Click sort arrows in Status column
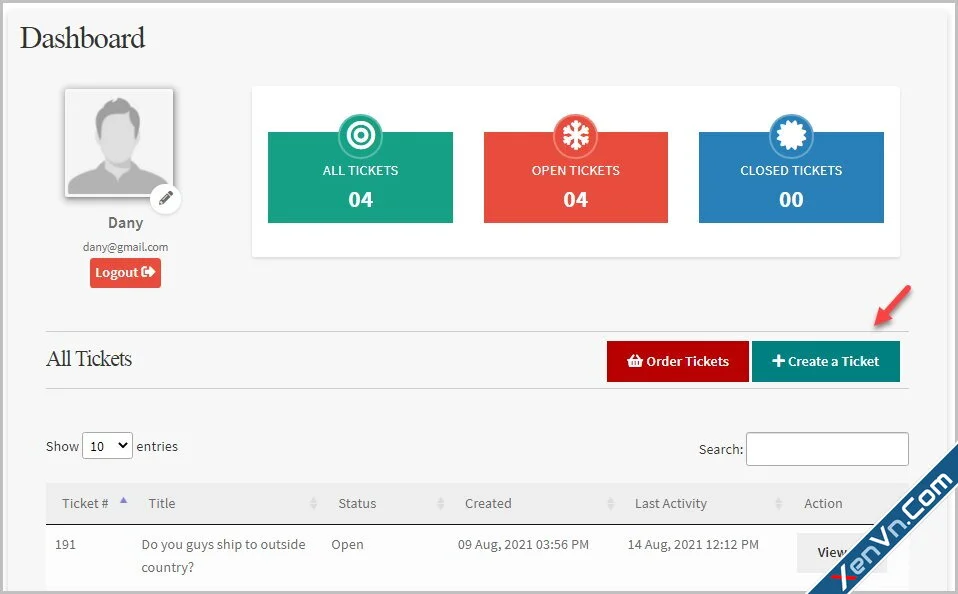Screen dimensions: 958x594 click(x=440, y=504)
